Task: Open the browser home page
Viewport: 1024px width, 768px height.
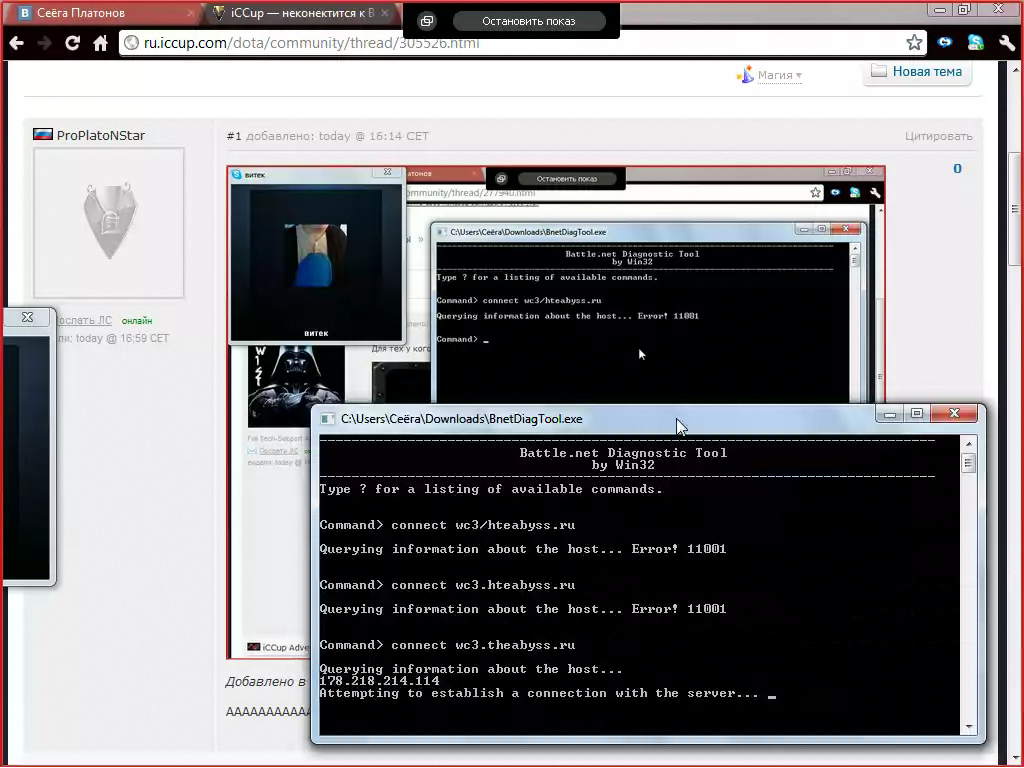Action: coord(100,43)
